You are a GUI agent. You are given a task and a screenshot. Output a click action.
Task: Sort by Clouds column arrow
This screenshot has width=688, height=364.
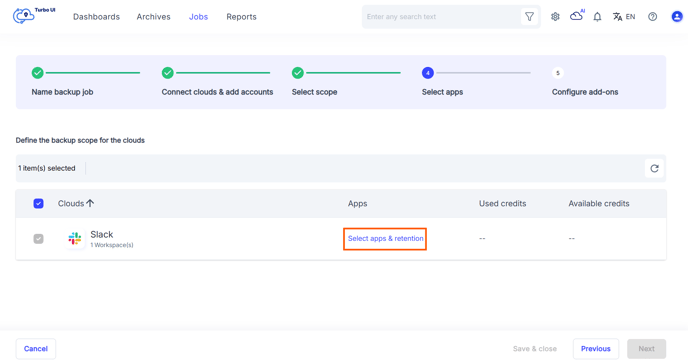pyautogui.click(x=90, y=203)
